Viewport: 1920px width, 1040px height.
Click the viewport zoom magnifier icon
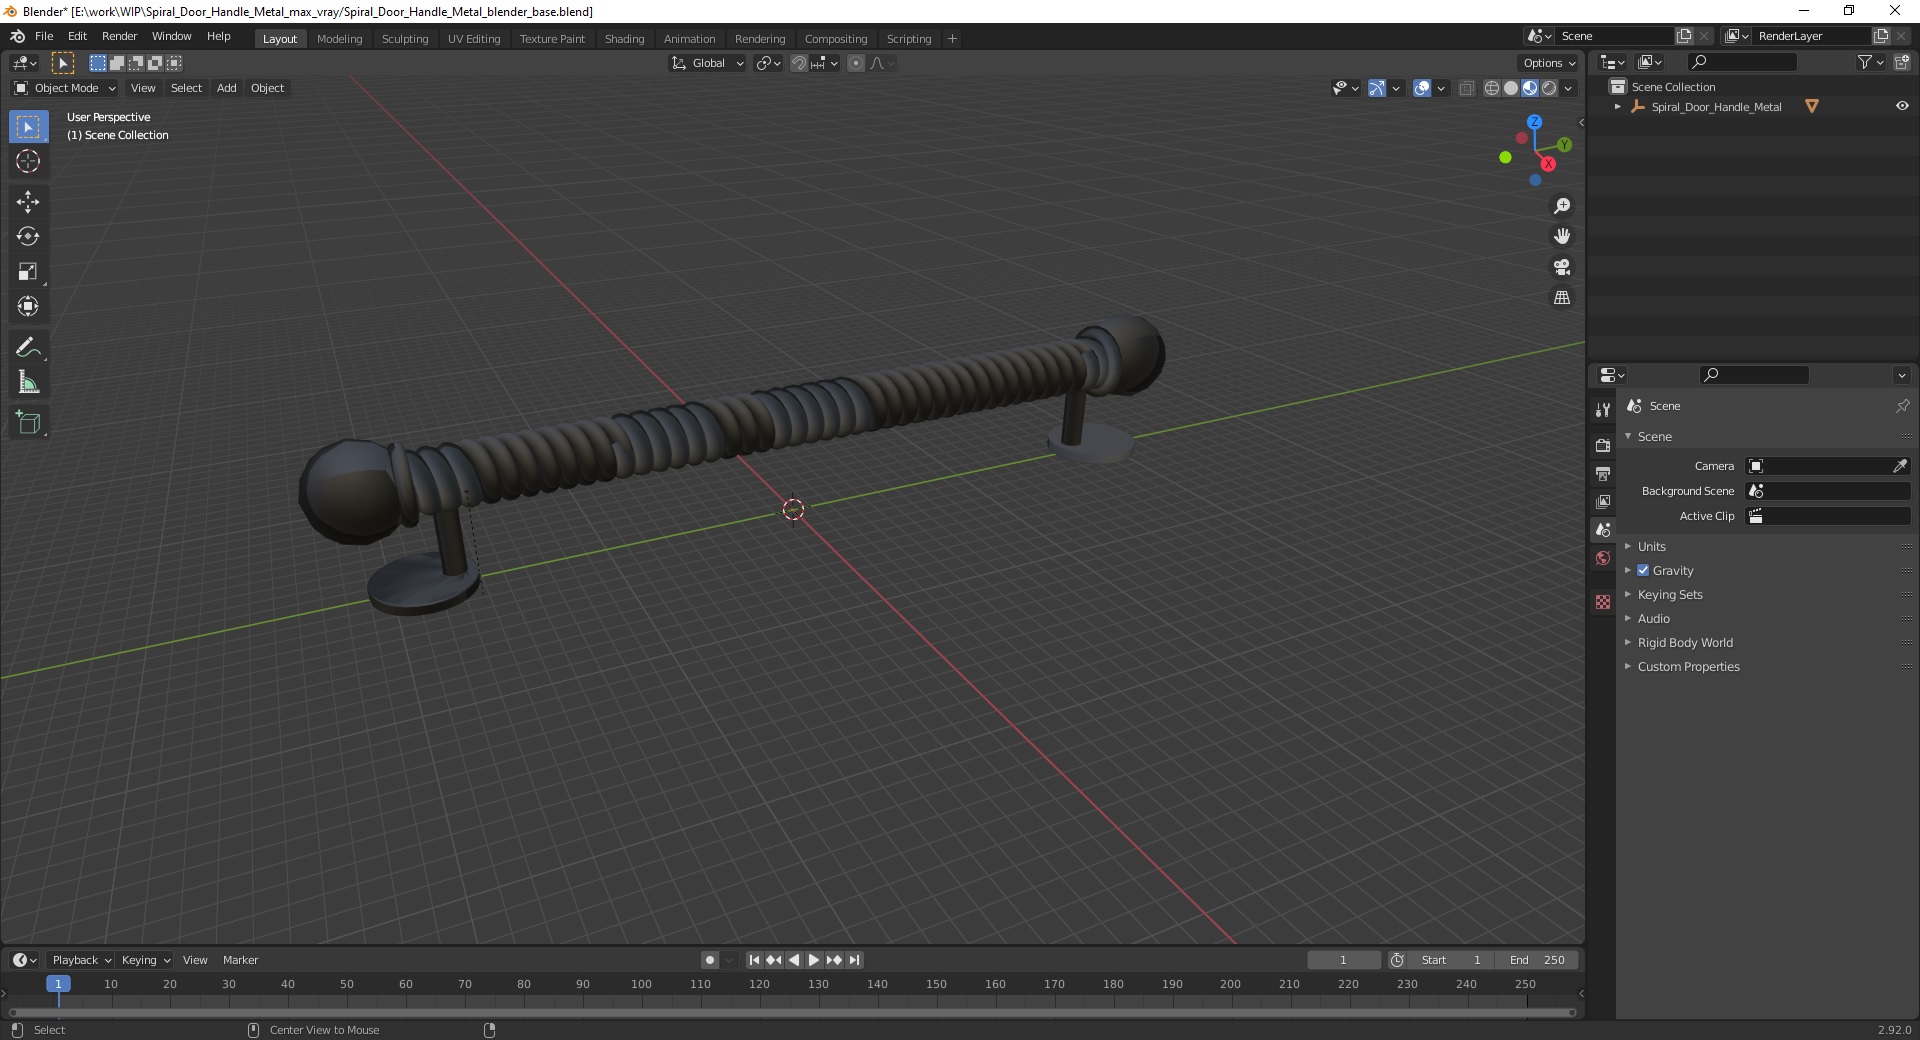tap(1562, 206)
